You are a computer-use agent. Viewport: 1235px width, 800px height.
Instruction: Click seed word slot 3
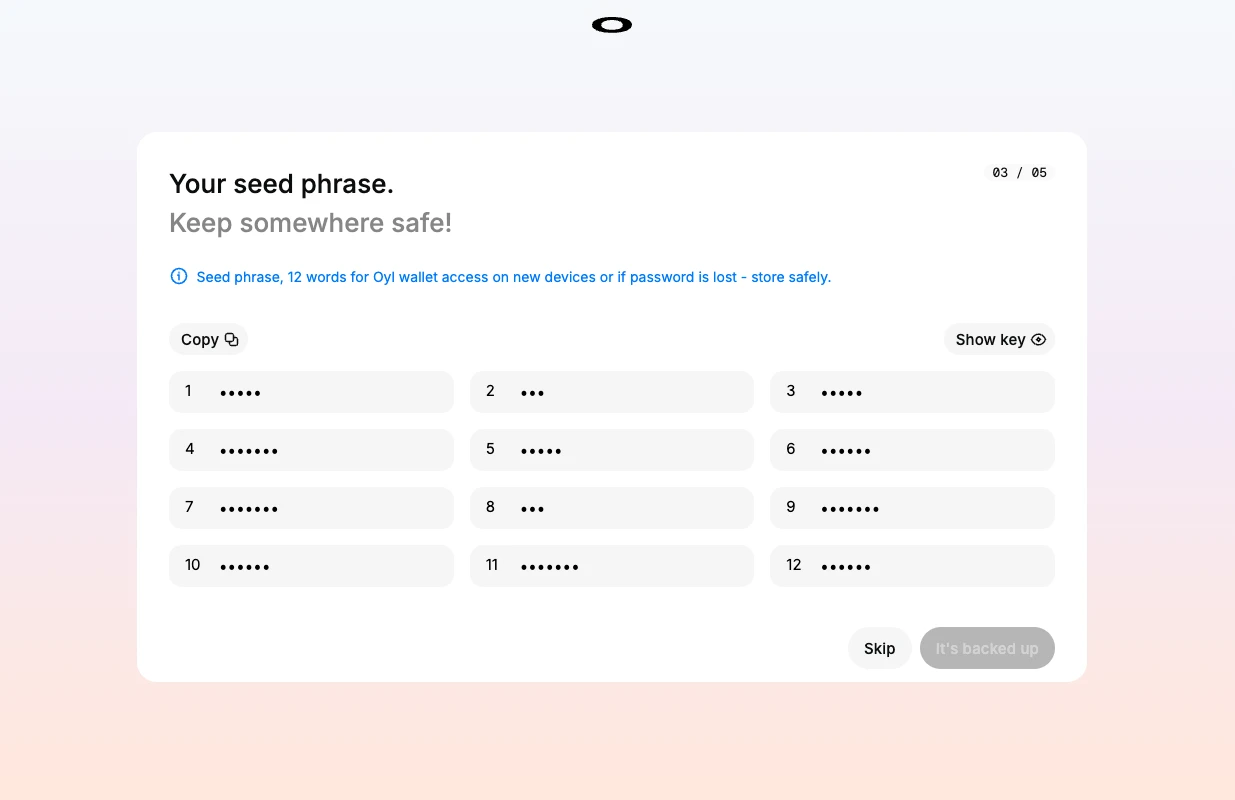912,392
